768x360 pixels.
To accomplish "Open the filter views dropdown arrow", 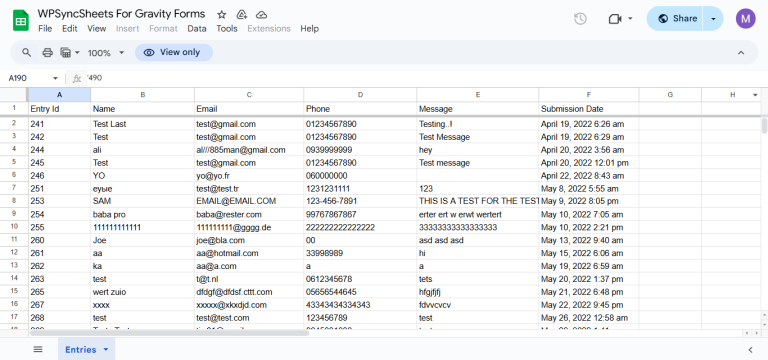I will [x=77, y=52].
